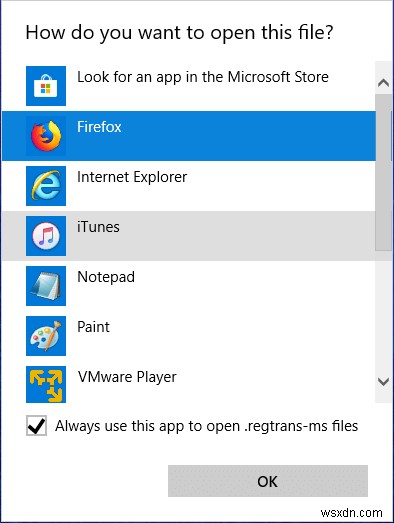Select the 'VMware Player' text entry

pos(127,377)
